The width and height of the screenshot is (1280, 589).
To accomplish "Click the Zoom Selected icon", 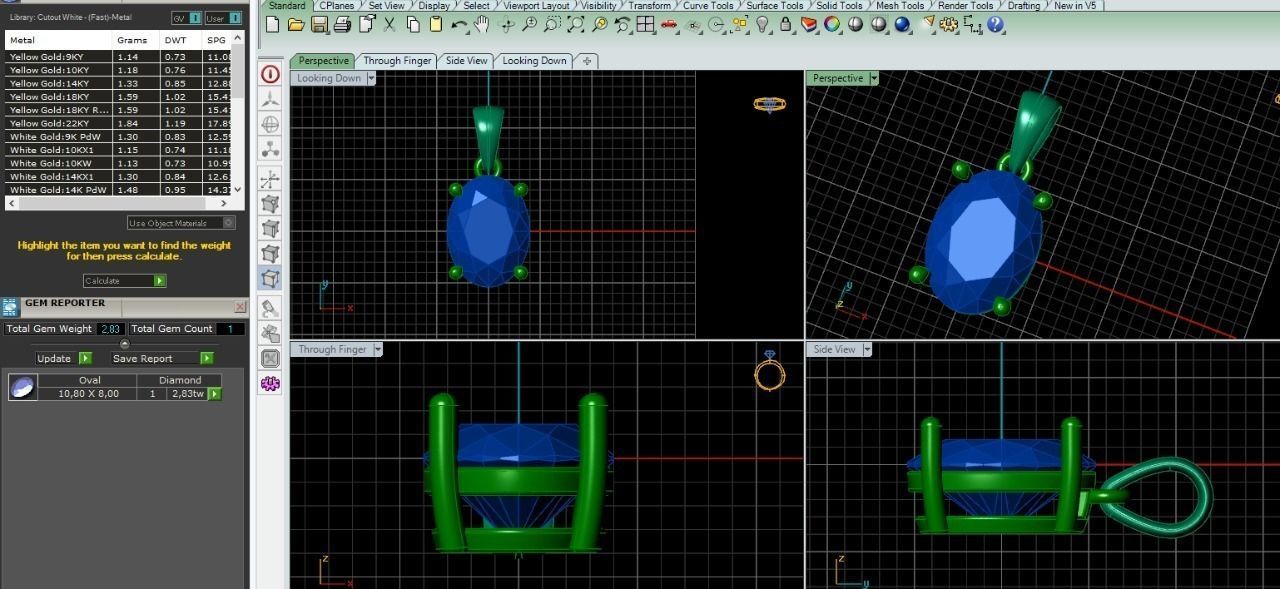I will point(599,25).
